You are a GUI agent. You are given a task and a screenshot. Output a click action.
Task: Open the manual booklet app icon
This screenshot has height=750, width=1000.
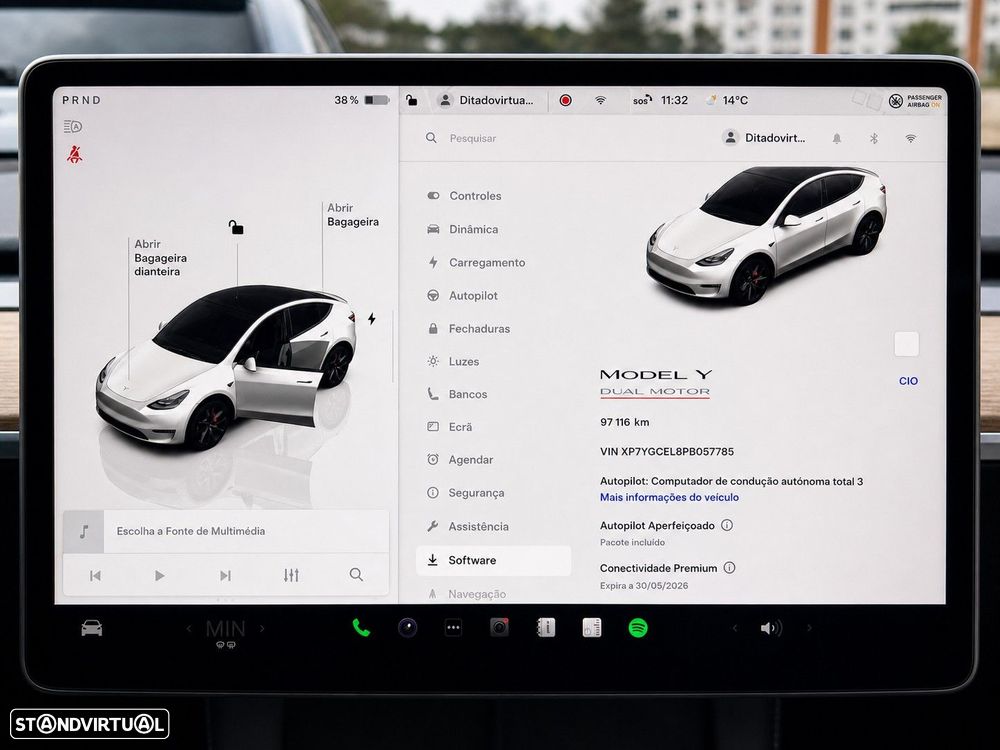[x=546, y=628]
